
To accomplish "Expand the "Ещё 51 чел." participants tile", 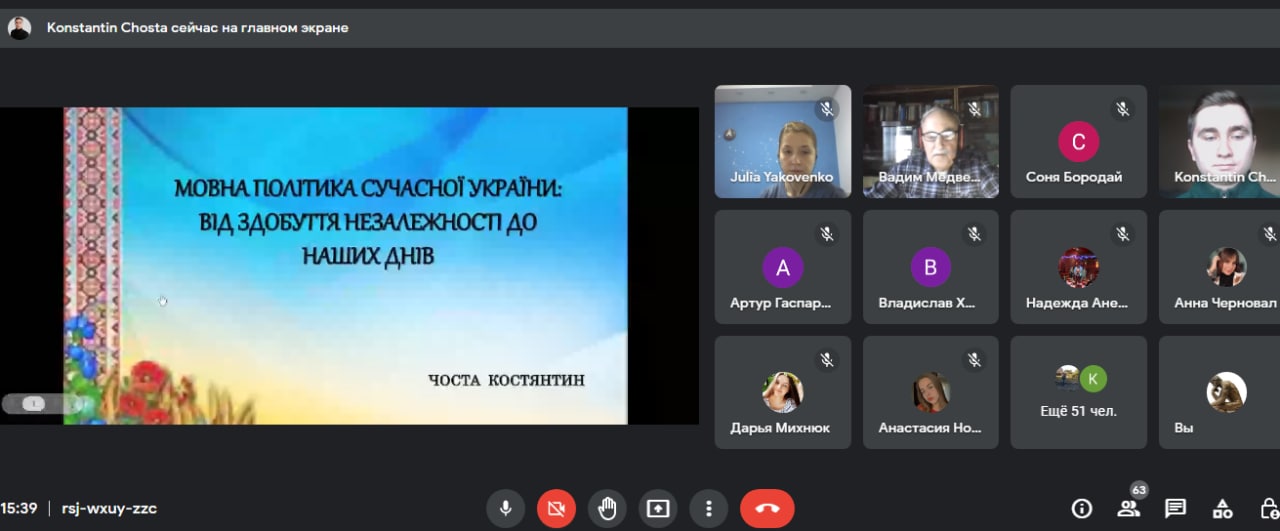I will tap(1079, 392).
